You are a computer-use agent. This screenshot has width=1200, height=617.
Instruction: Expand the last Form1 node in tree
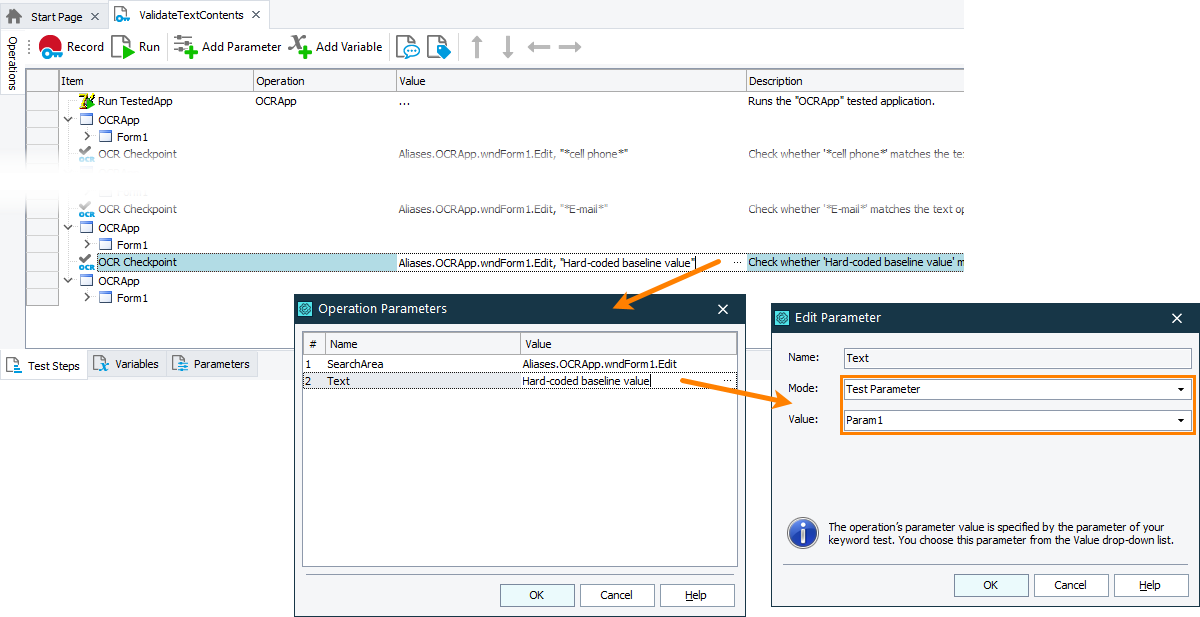(x=86, y=298)
